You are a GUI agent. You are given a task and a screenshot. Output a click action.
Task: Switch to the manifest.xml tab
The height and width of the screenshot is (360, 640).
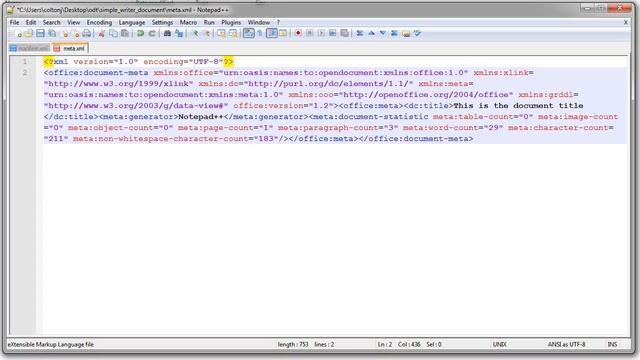[x=29, y=49]
